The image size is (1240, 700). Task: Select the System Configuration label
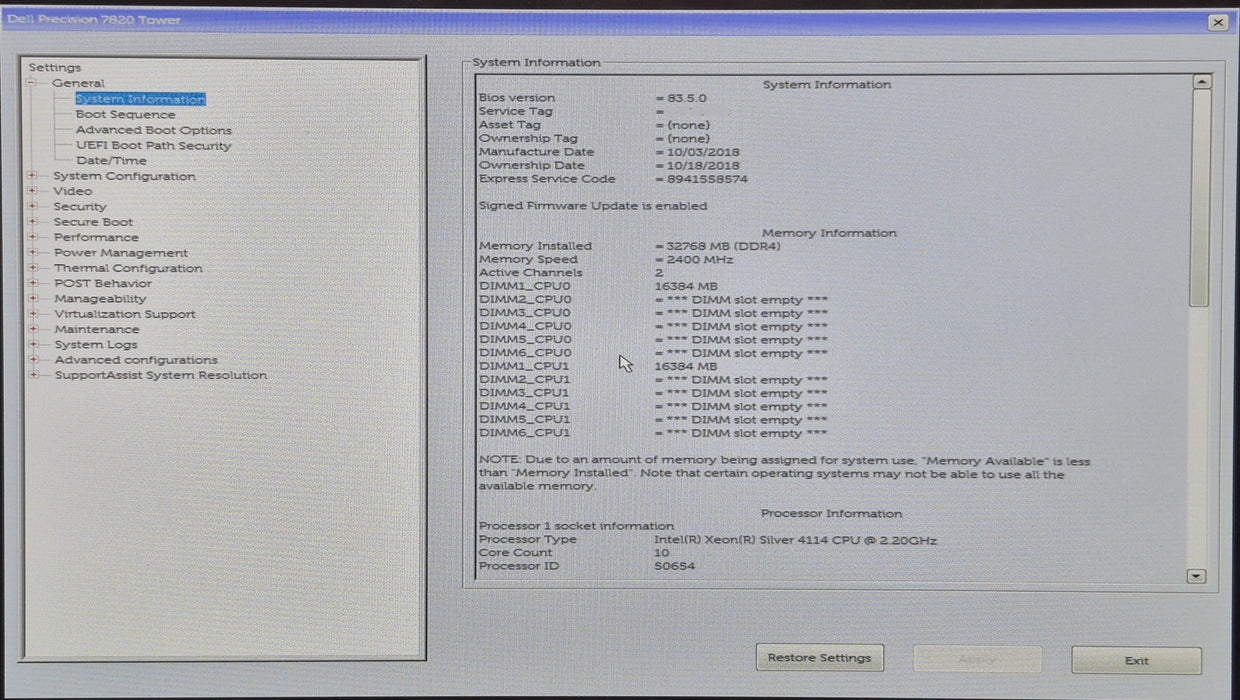click(x=124, y=176)
